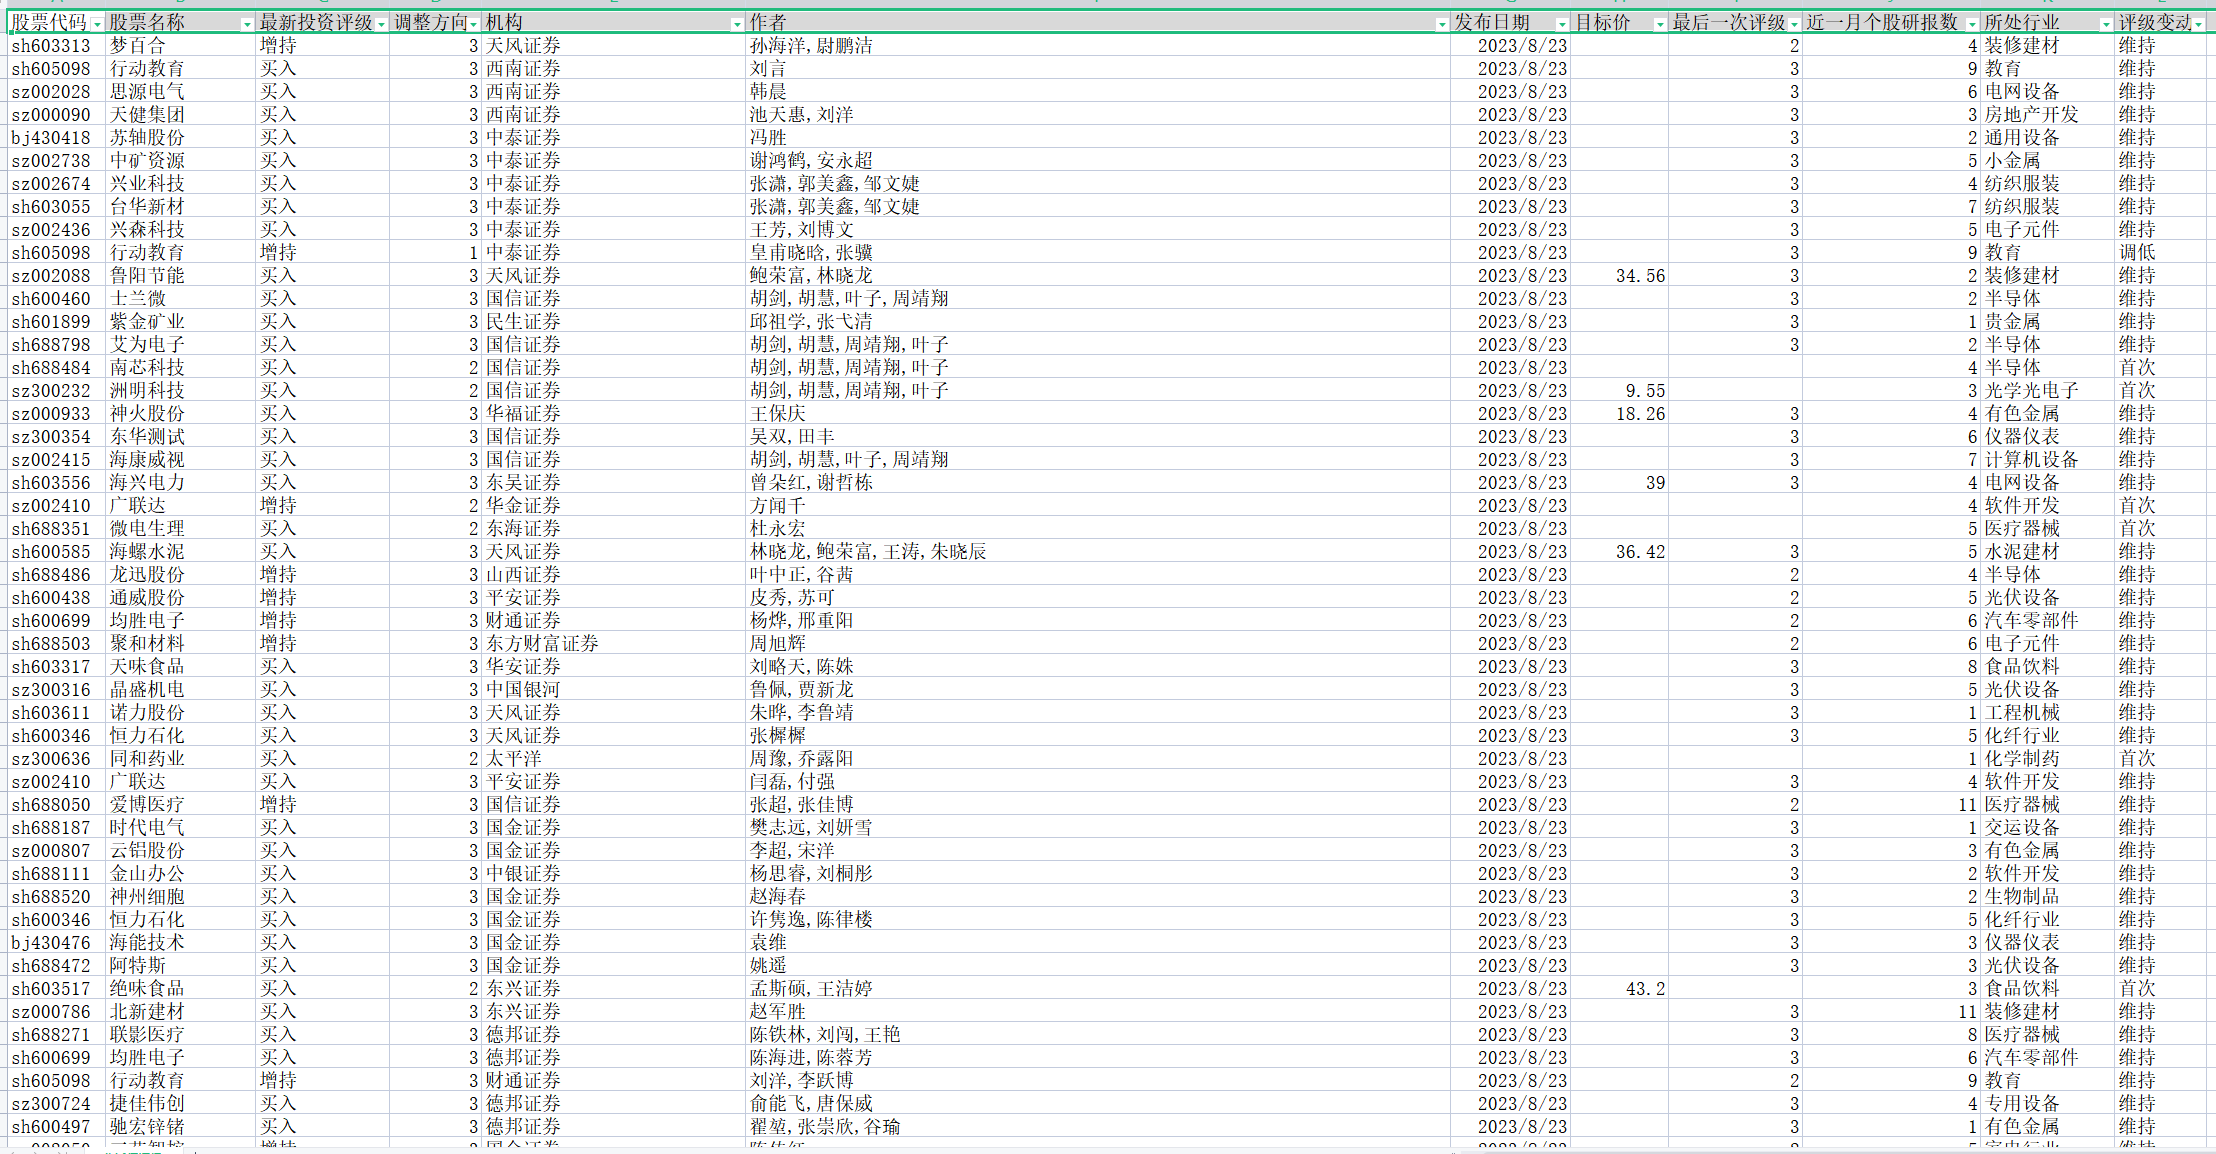Select the target price 18.26 cell
The height and width of the screenshot is (1154, 2216).
click(1619, 414)
